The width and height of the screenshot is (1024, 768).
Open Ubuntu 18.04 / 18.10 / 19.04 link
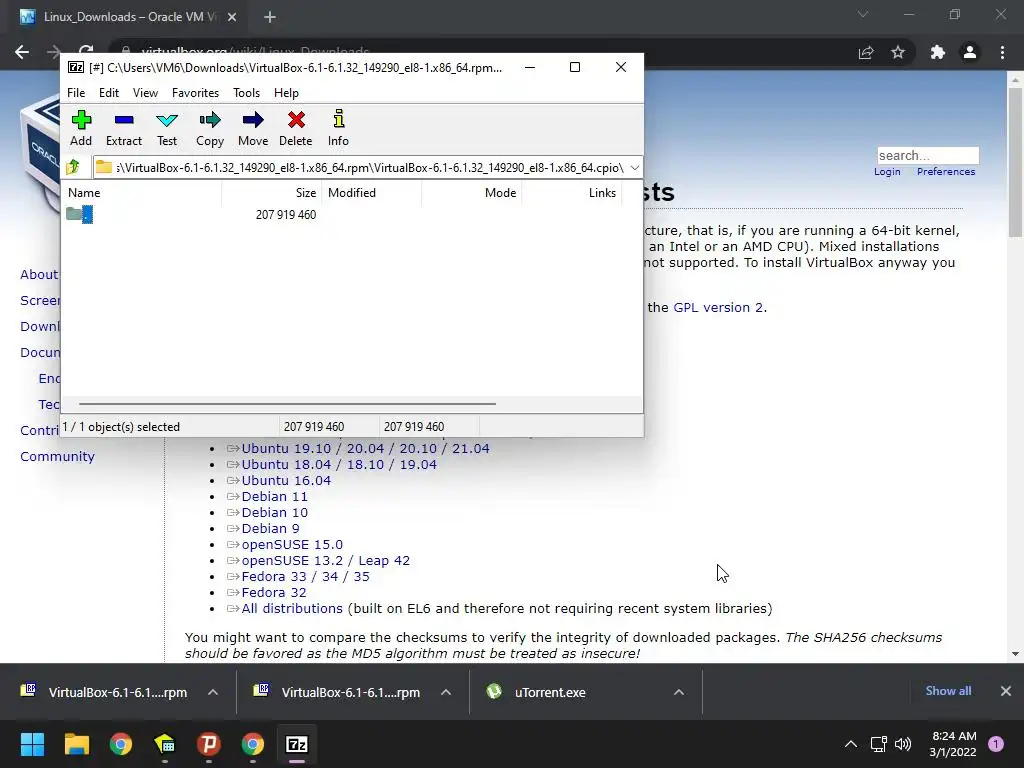339,465
